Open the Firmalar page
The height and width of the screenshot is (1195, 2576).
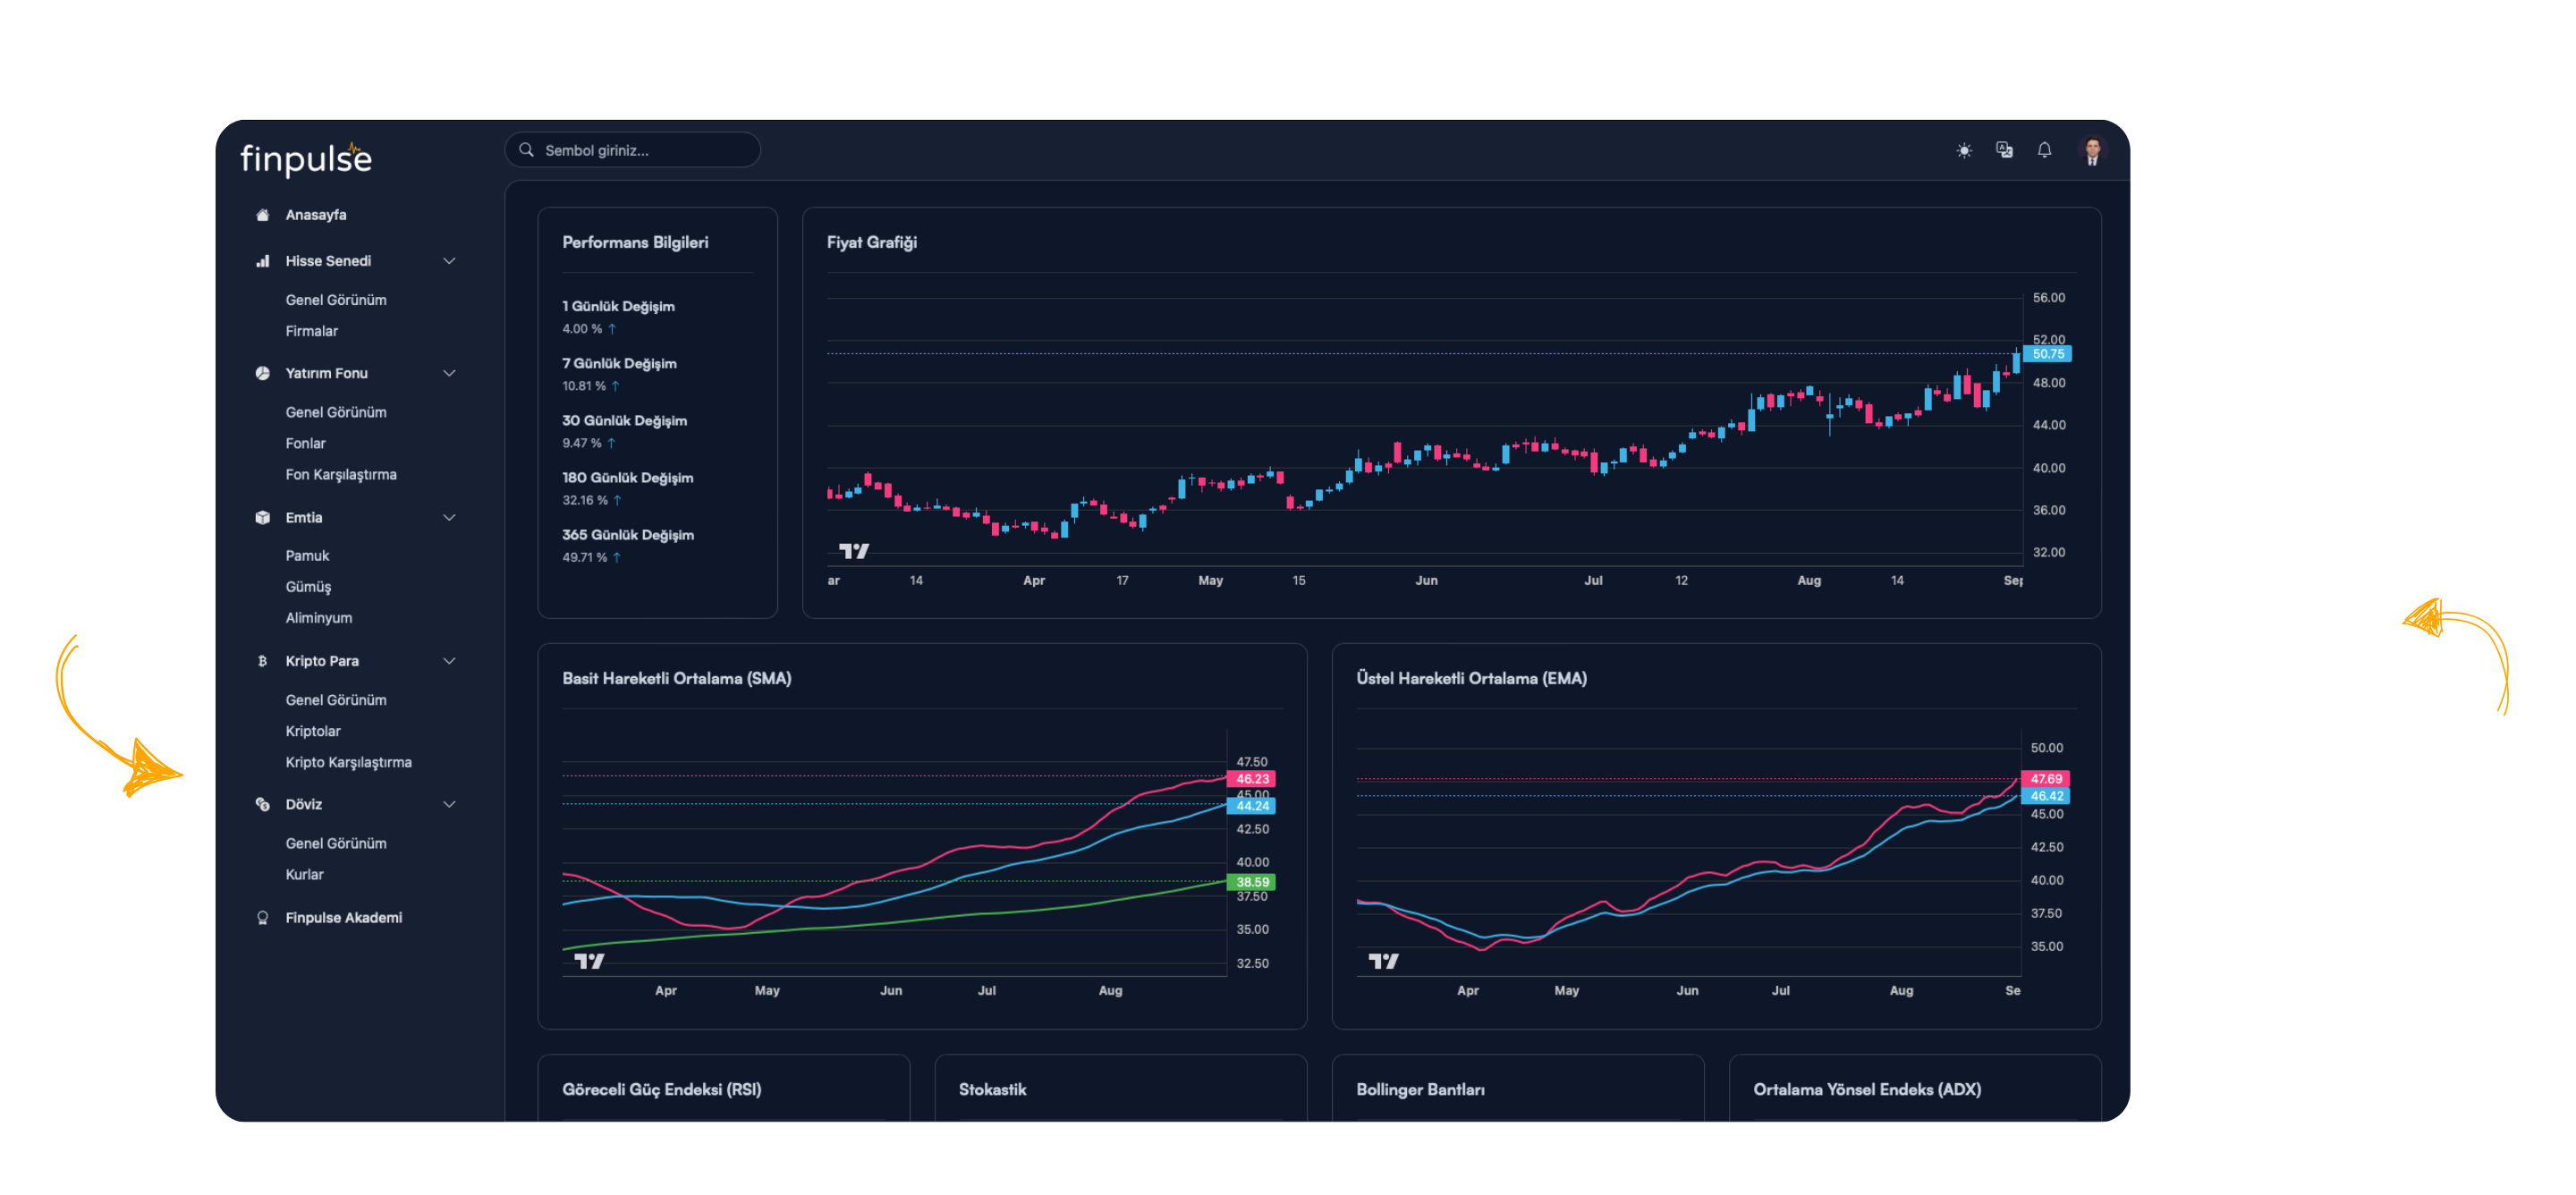(312, 331)
